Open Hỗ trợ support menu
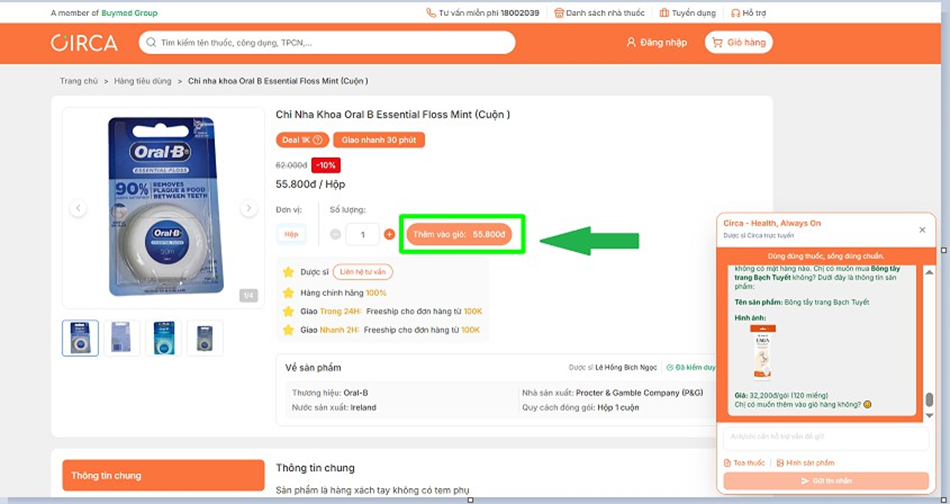 [747, 13]
